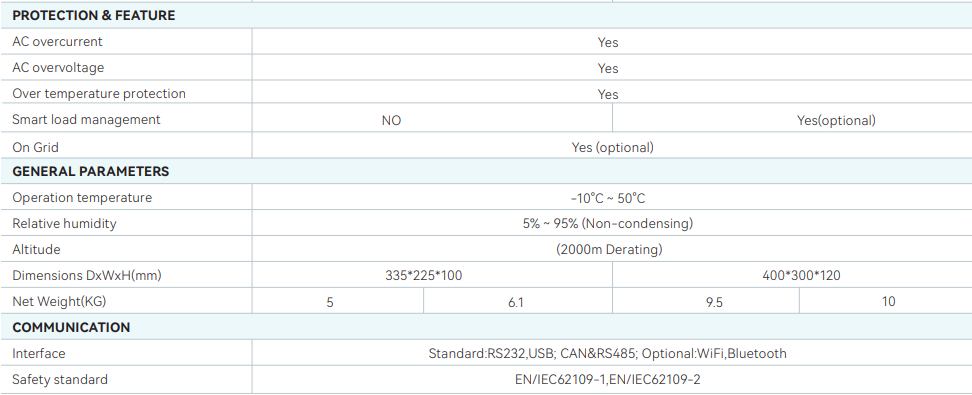Select the 335*225*100 dimensions cell
The height and width of the screenshot is (395, 972).
[x=423, y=276]
